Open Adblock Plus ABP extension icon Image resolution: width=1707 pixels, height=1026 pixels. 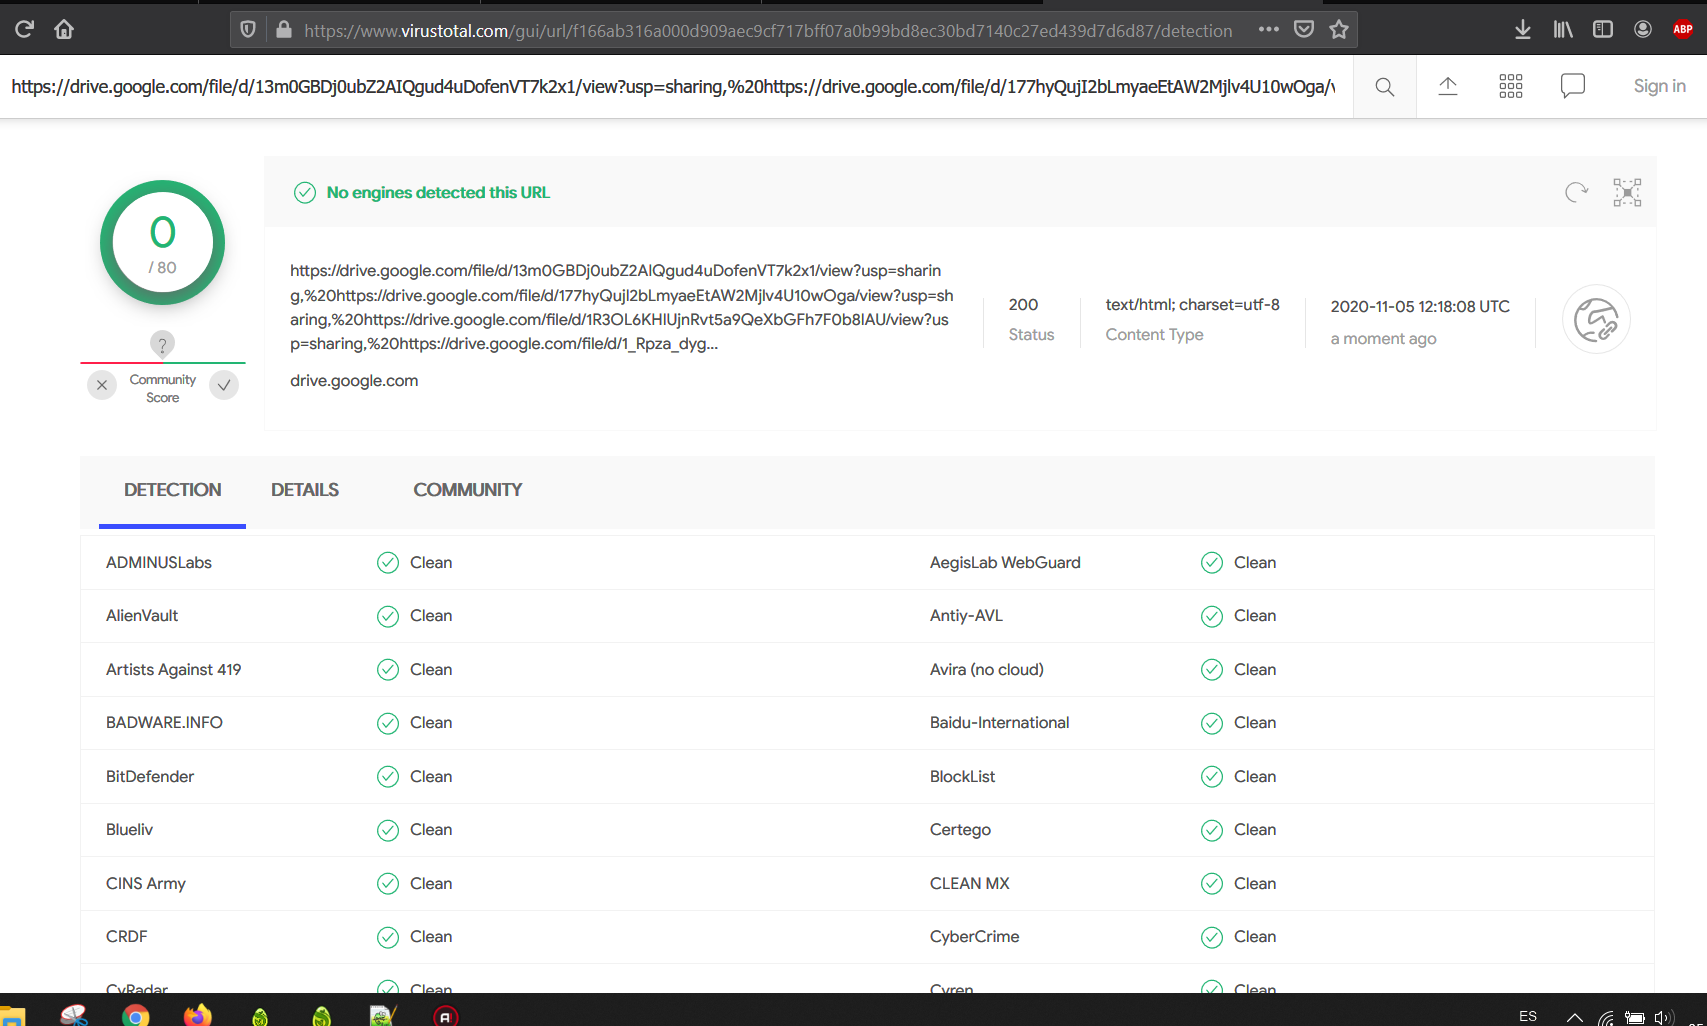1683,30
